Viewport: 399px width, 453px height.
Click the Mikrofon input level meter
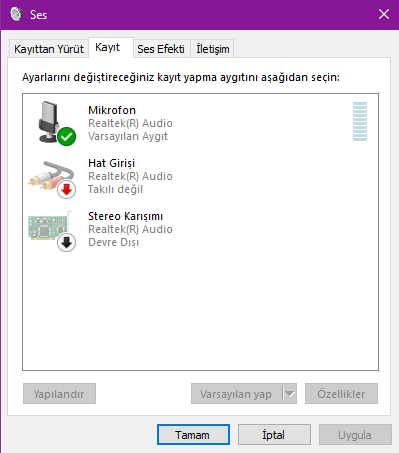click(360, 122)
